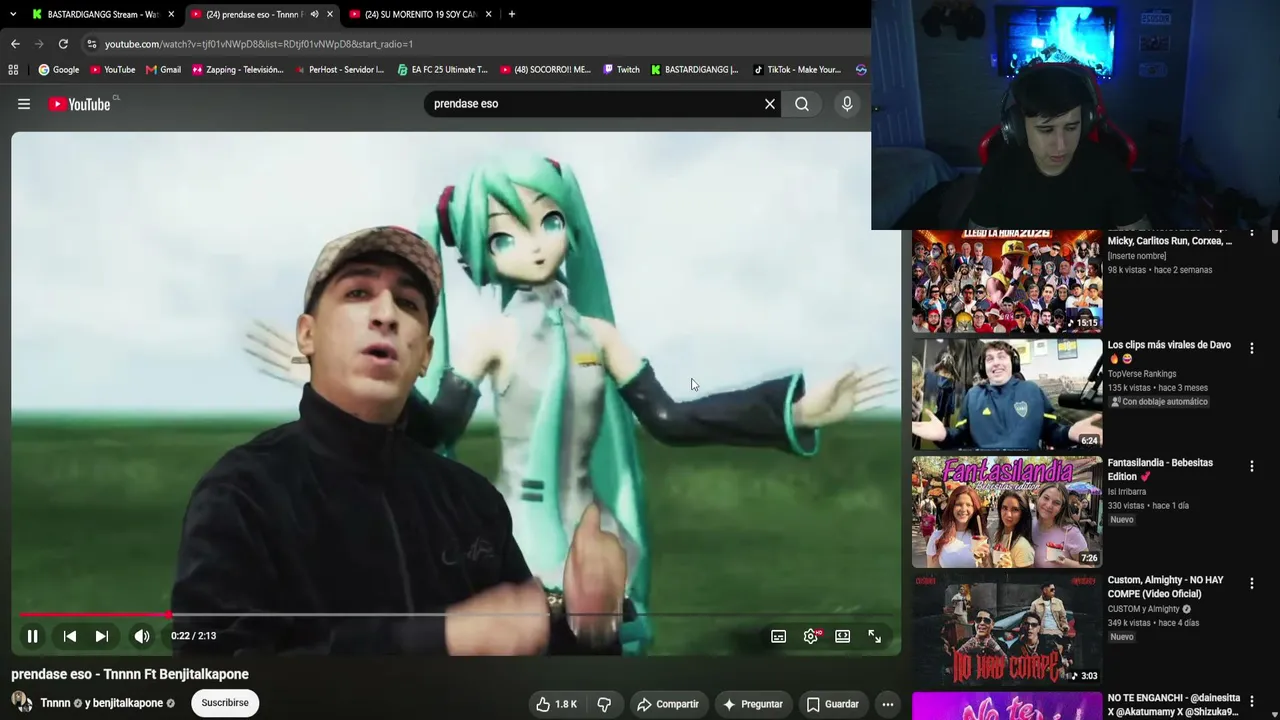Screen dimensions: 1280x720
Task: Click the 'NO TE ENGANCHI' video title
Action: [1174, 705]
